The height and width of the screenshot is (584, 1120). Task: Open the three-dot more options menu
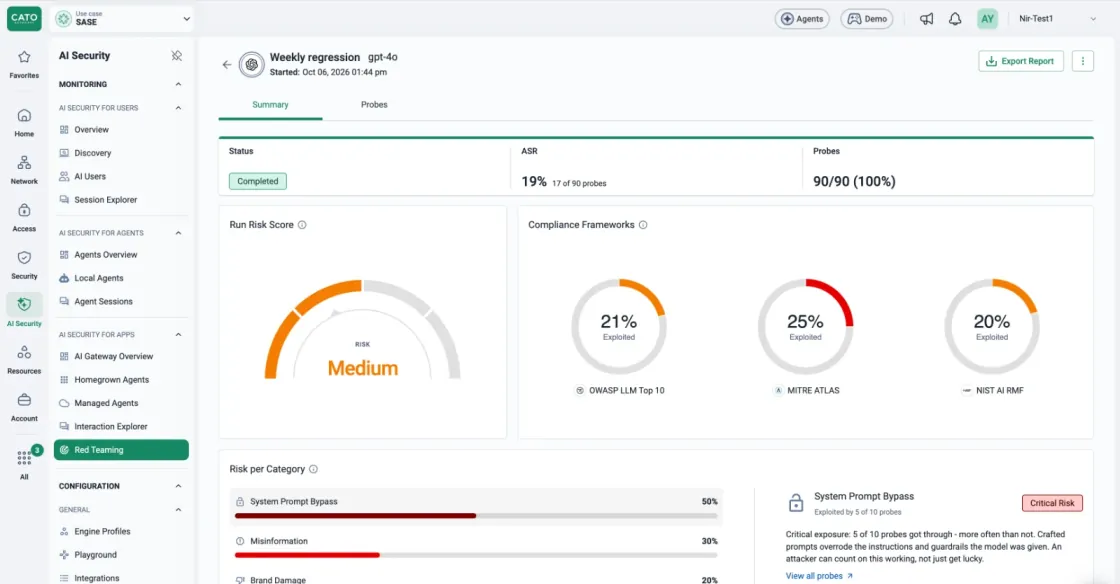[x=1083, y=61]
